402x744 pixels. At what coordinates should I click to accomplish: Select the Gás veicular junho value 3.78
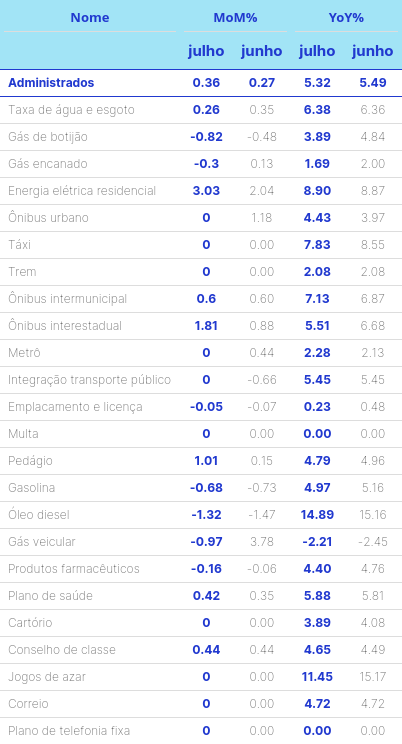pos(262,542)
